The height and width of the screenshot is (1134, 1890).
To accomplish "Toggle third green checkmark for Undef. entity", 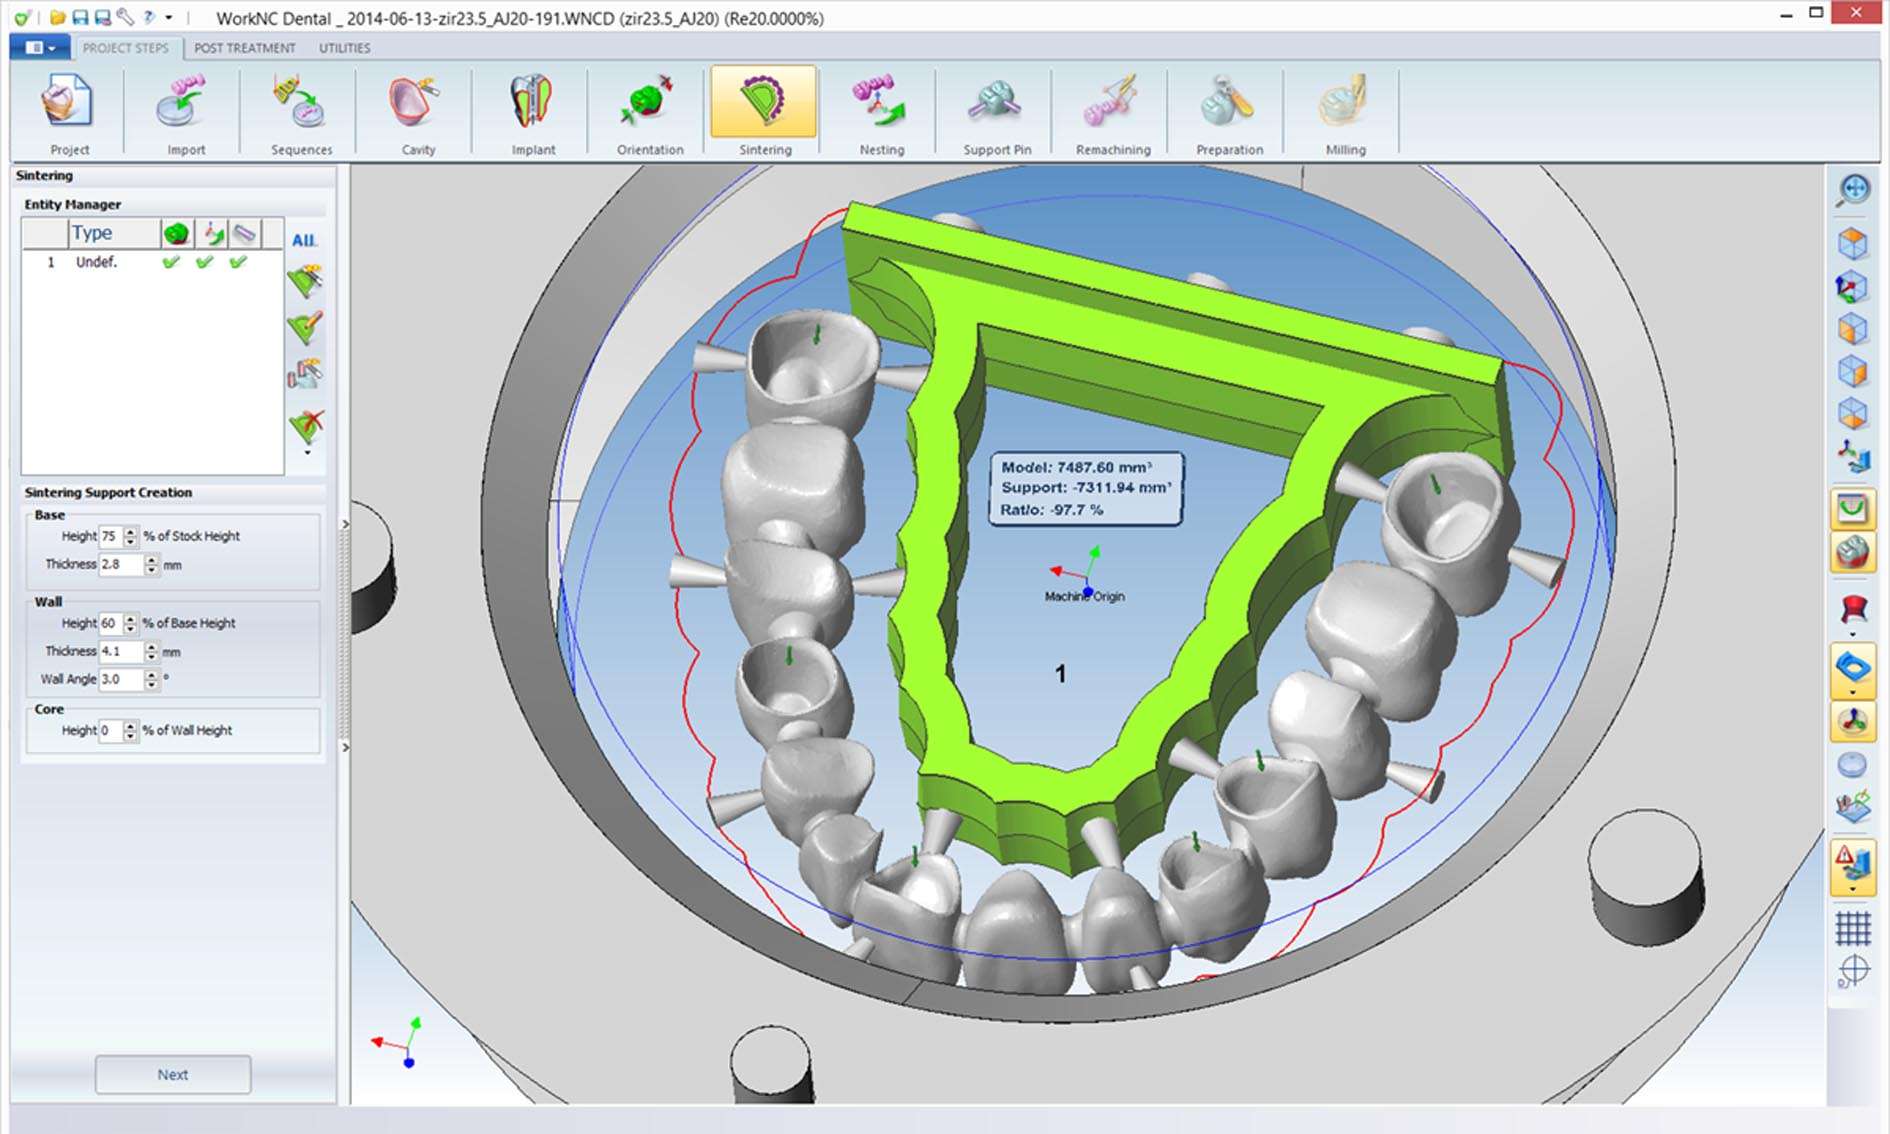I will click(x=238, y=262).
